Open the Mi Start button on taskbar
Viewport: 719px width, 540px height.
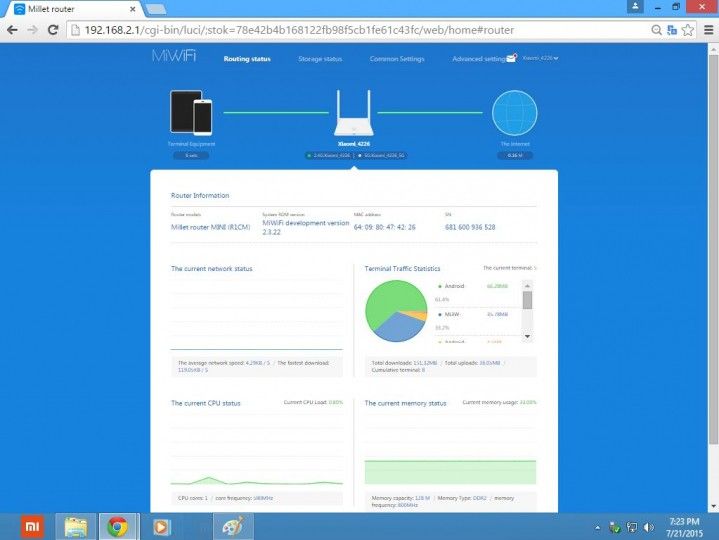point(32,527)
